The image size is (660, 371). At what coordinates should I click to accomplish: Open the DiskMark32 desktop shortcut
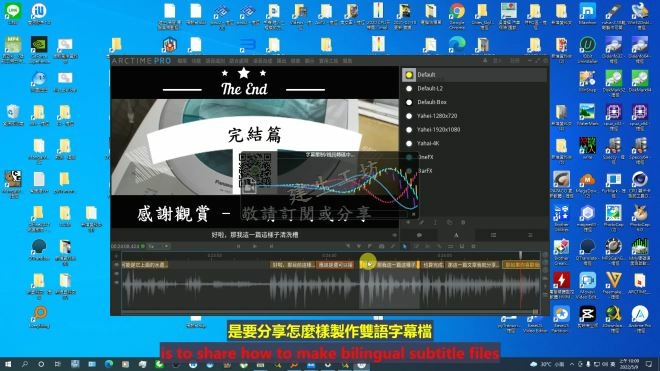point(613,83)
